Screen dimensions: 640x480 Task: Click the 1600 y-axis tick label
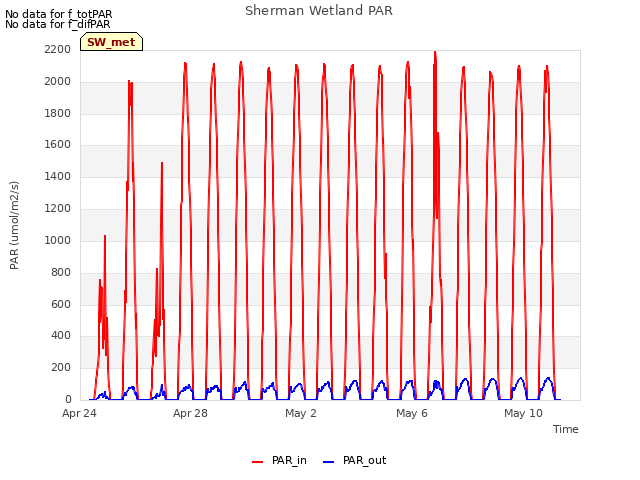point(58,144)
